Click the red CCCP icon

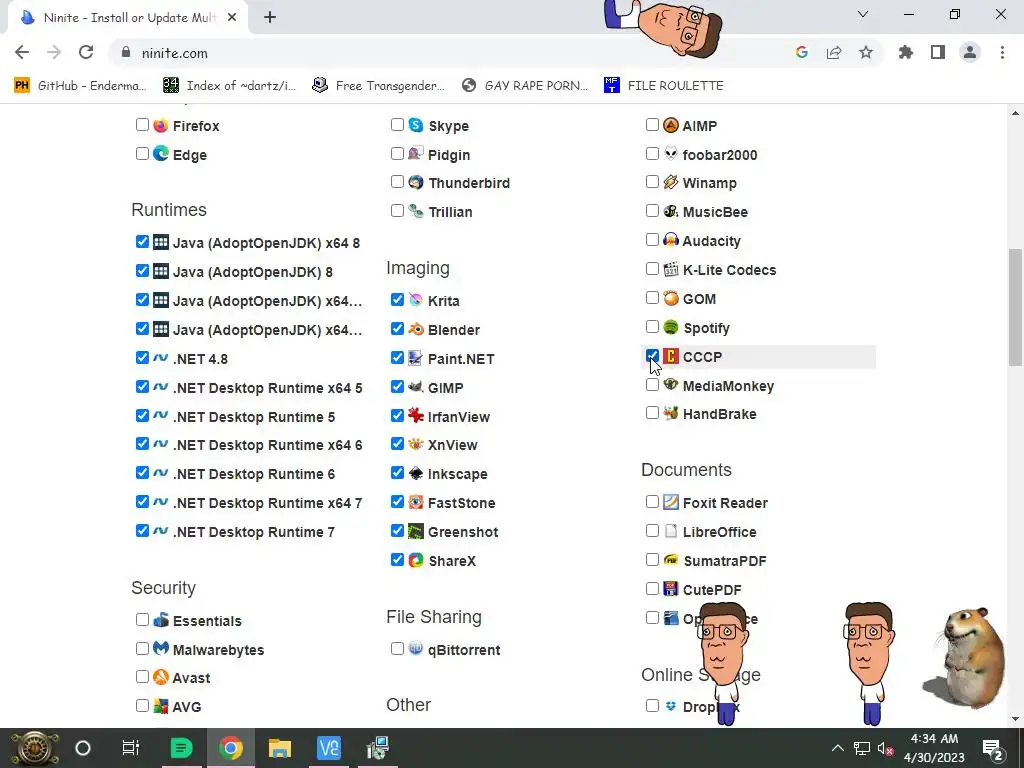[x=671, y=357]
